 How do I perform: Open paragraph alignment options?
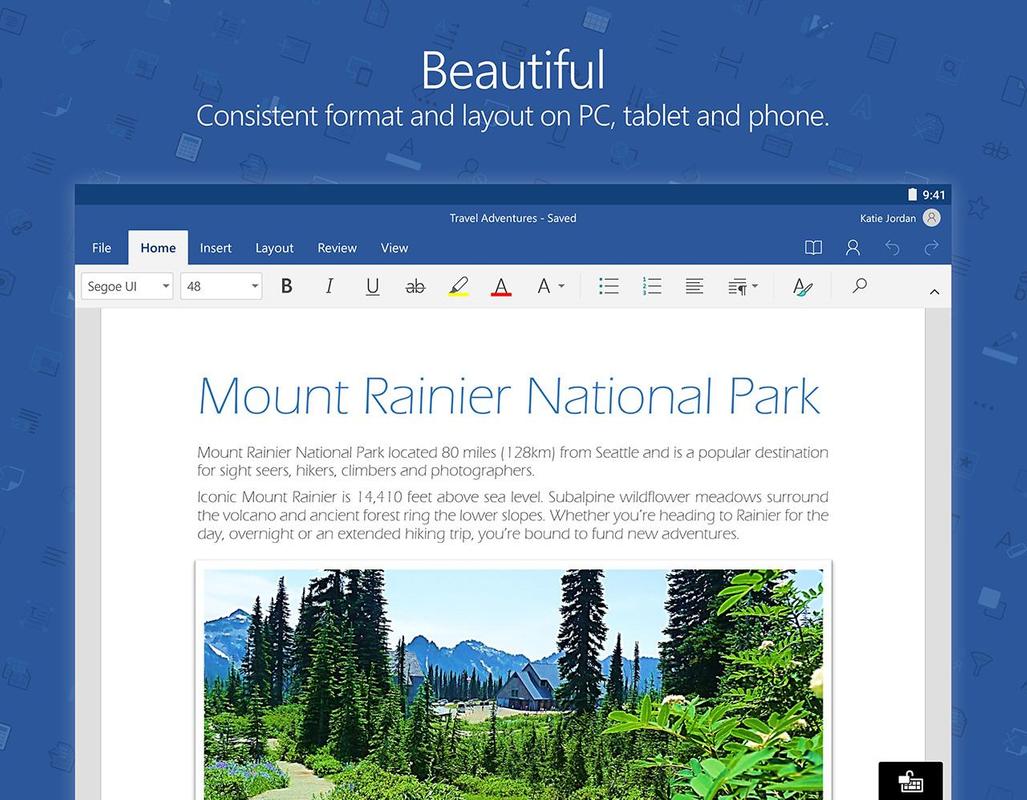pos(694,286)
